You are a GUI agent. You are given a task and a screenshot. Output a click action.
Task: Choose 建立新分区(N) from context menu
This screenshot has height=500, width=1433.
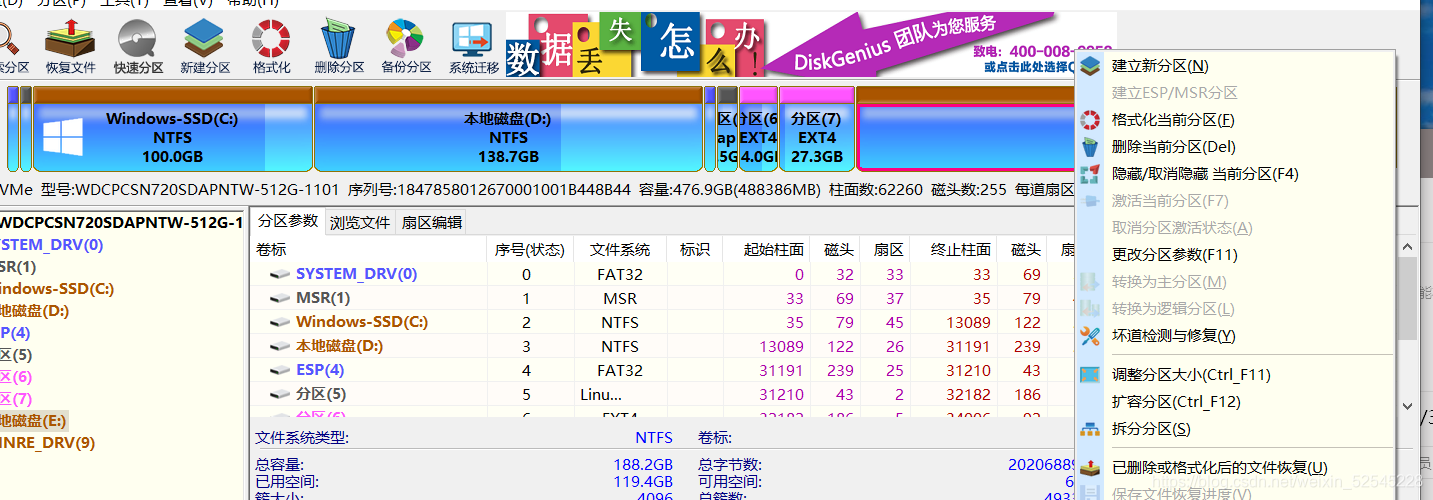click(1160, 66)
